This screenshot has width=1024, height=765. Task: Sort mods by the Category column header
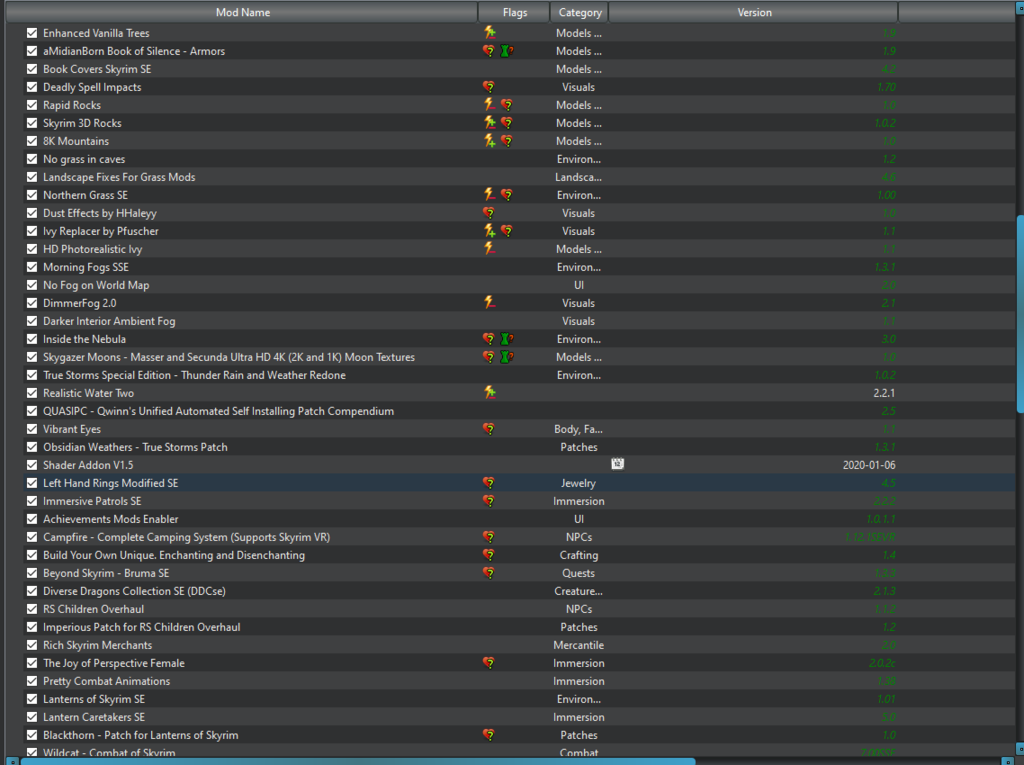tap(580, 13)
